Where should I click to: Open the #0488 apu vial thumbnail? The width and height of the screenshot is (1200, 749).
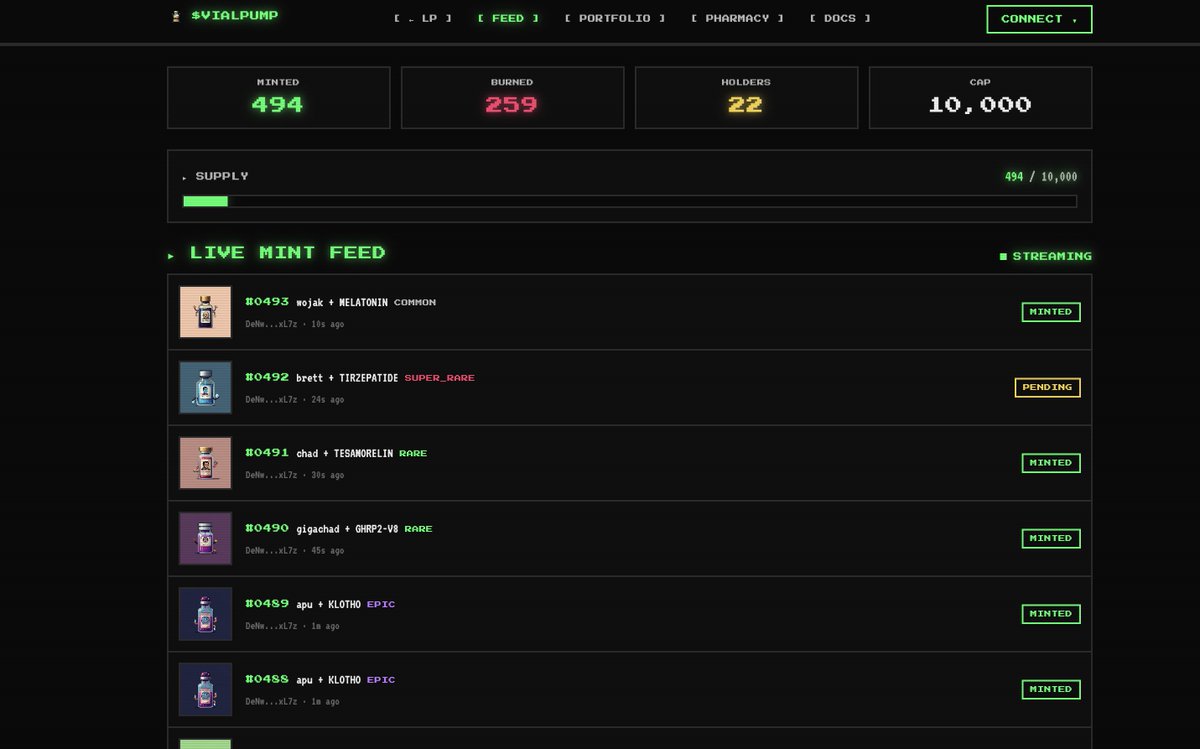(205, 689)
